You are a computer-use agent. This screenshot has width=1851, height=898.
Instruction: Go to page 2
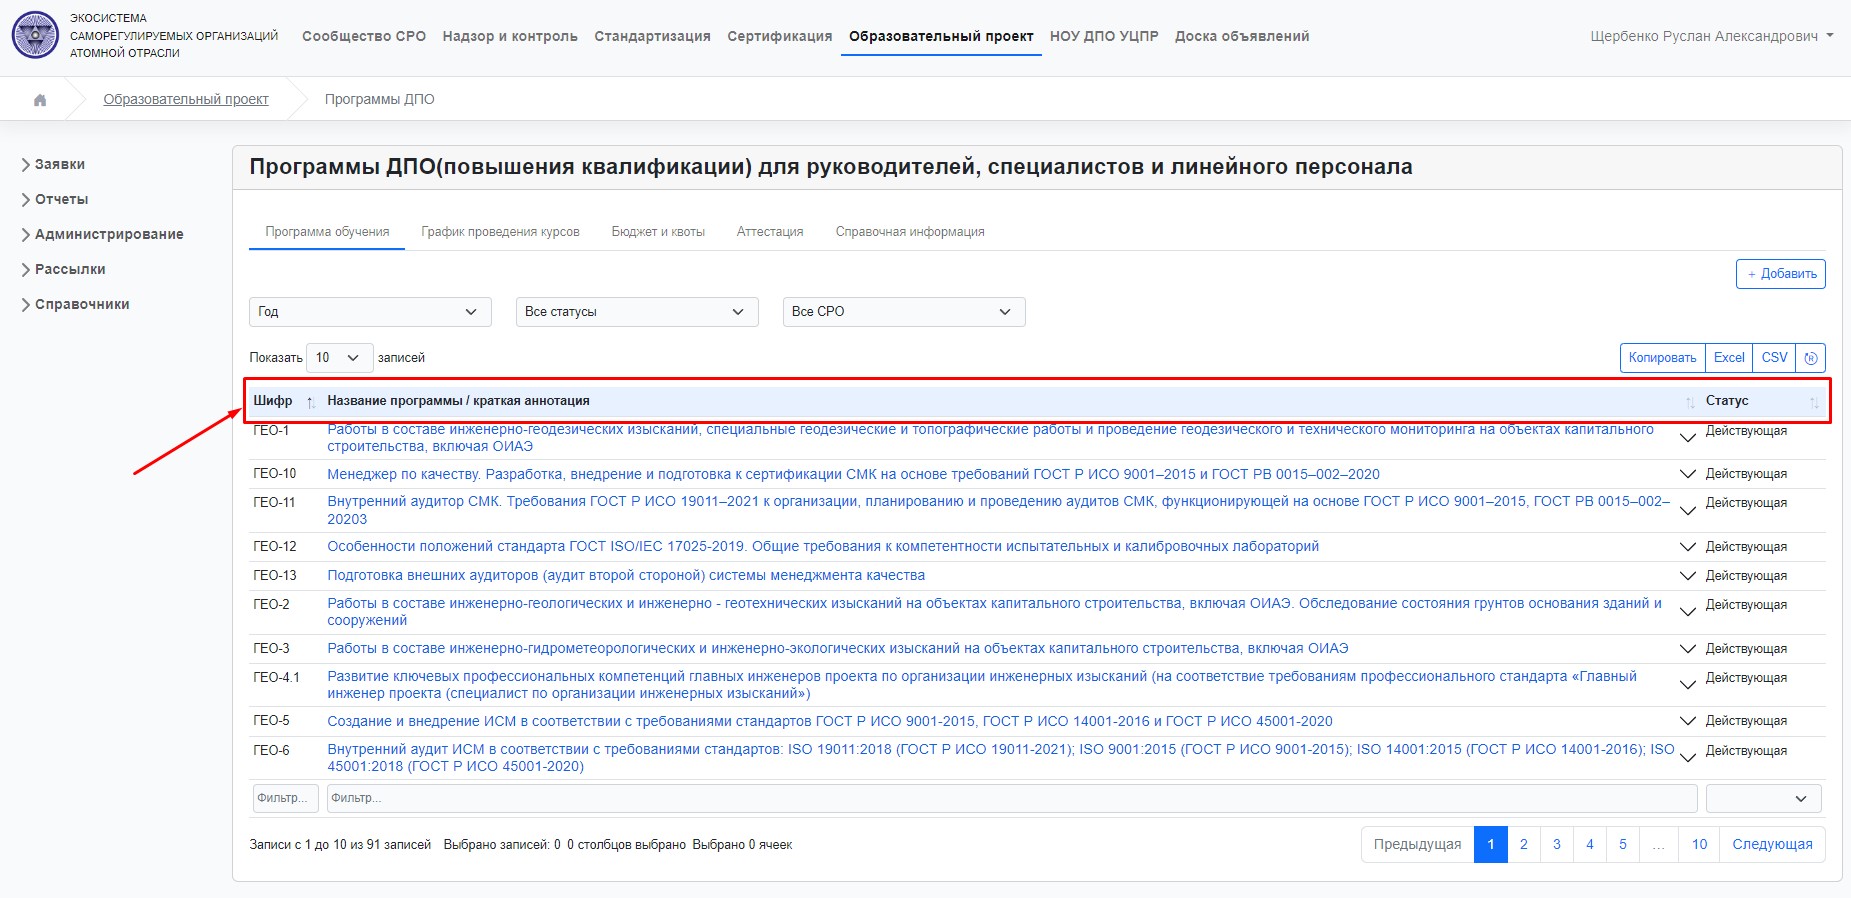pyautogui.click(x=1524, y=845)
